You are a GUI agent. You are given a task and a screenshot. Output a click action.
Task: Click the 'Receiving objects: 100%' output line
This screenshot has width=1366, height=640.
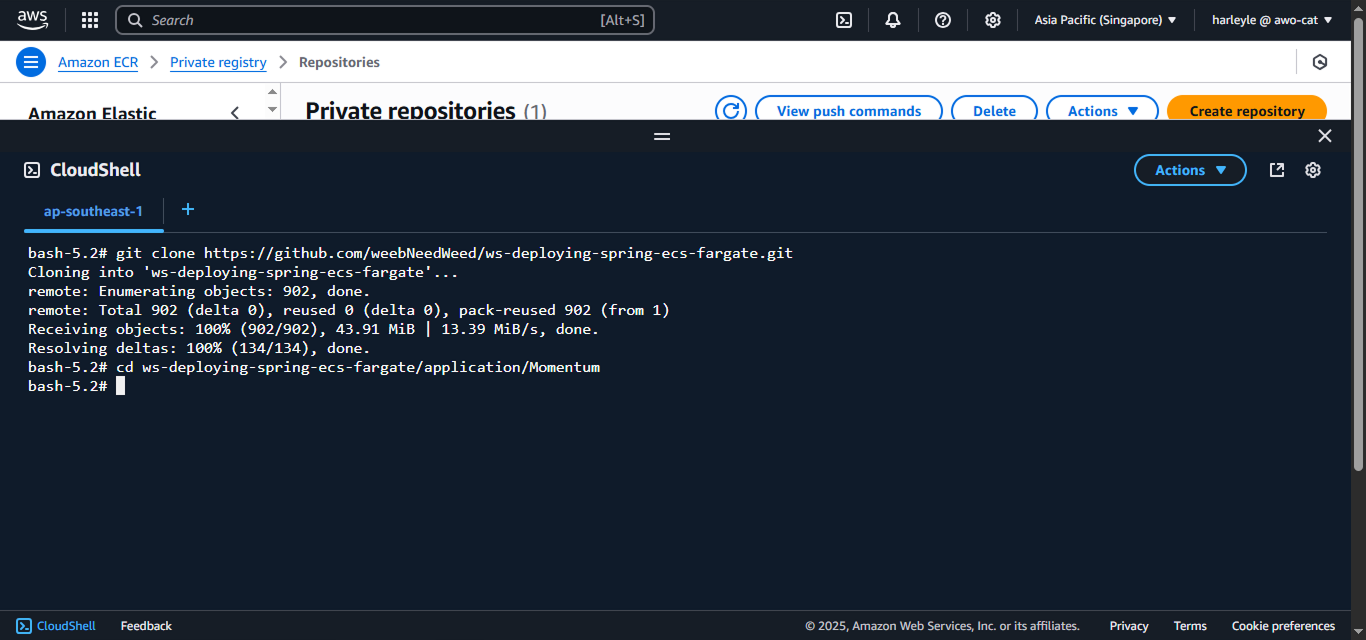[313, 329]
